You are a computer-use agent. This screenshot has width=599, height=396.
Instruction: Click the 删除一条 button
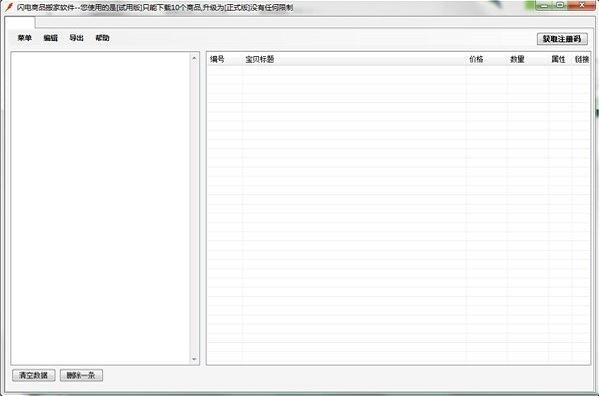tap(81, 375)
